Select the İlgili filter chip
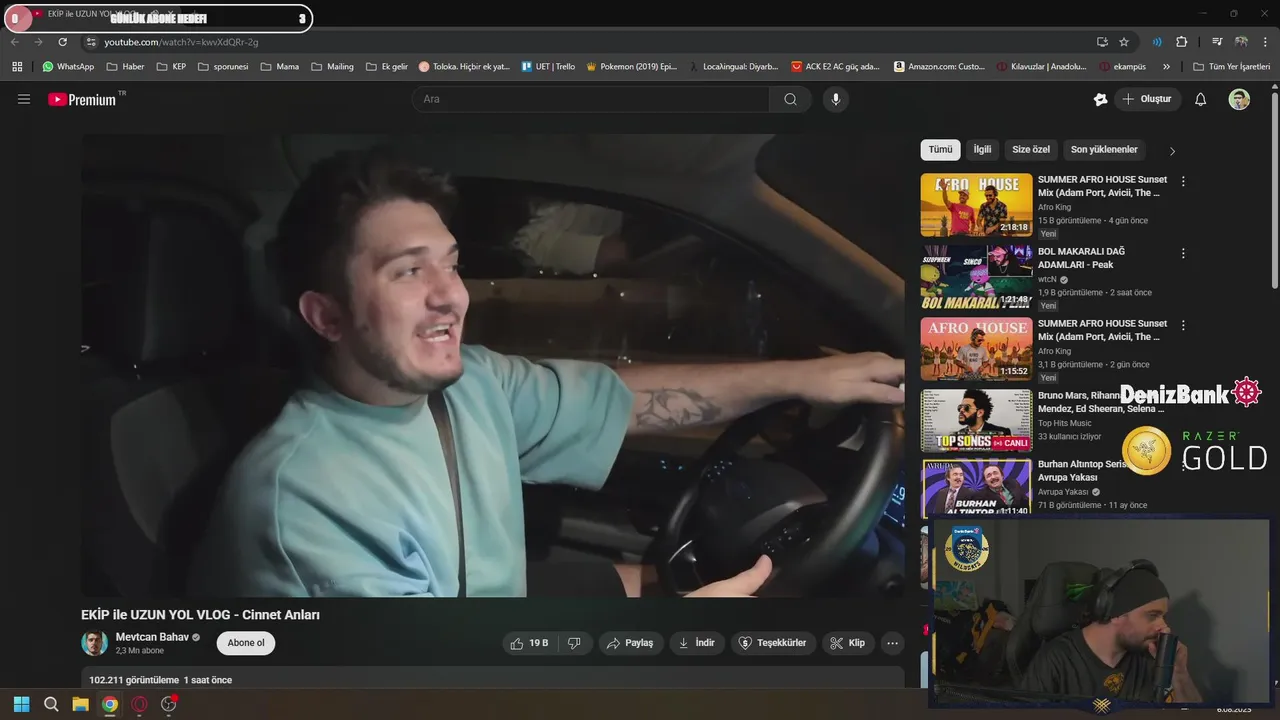 pos(983,150)
